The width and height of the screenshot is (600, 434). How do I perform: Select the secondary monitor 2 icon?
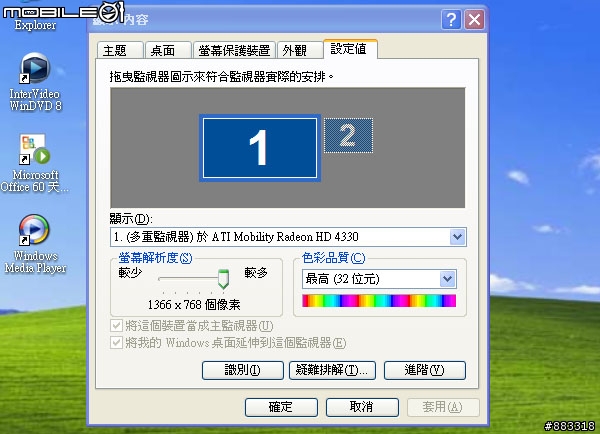tap(348, 135)
